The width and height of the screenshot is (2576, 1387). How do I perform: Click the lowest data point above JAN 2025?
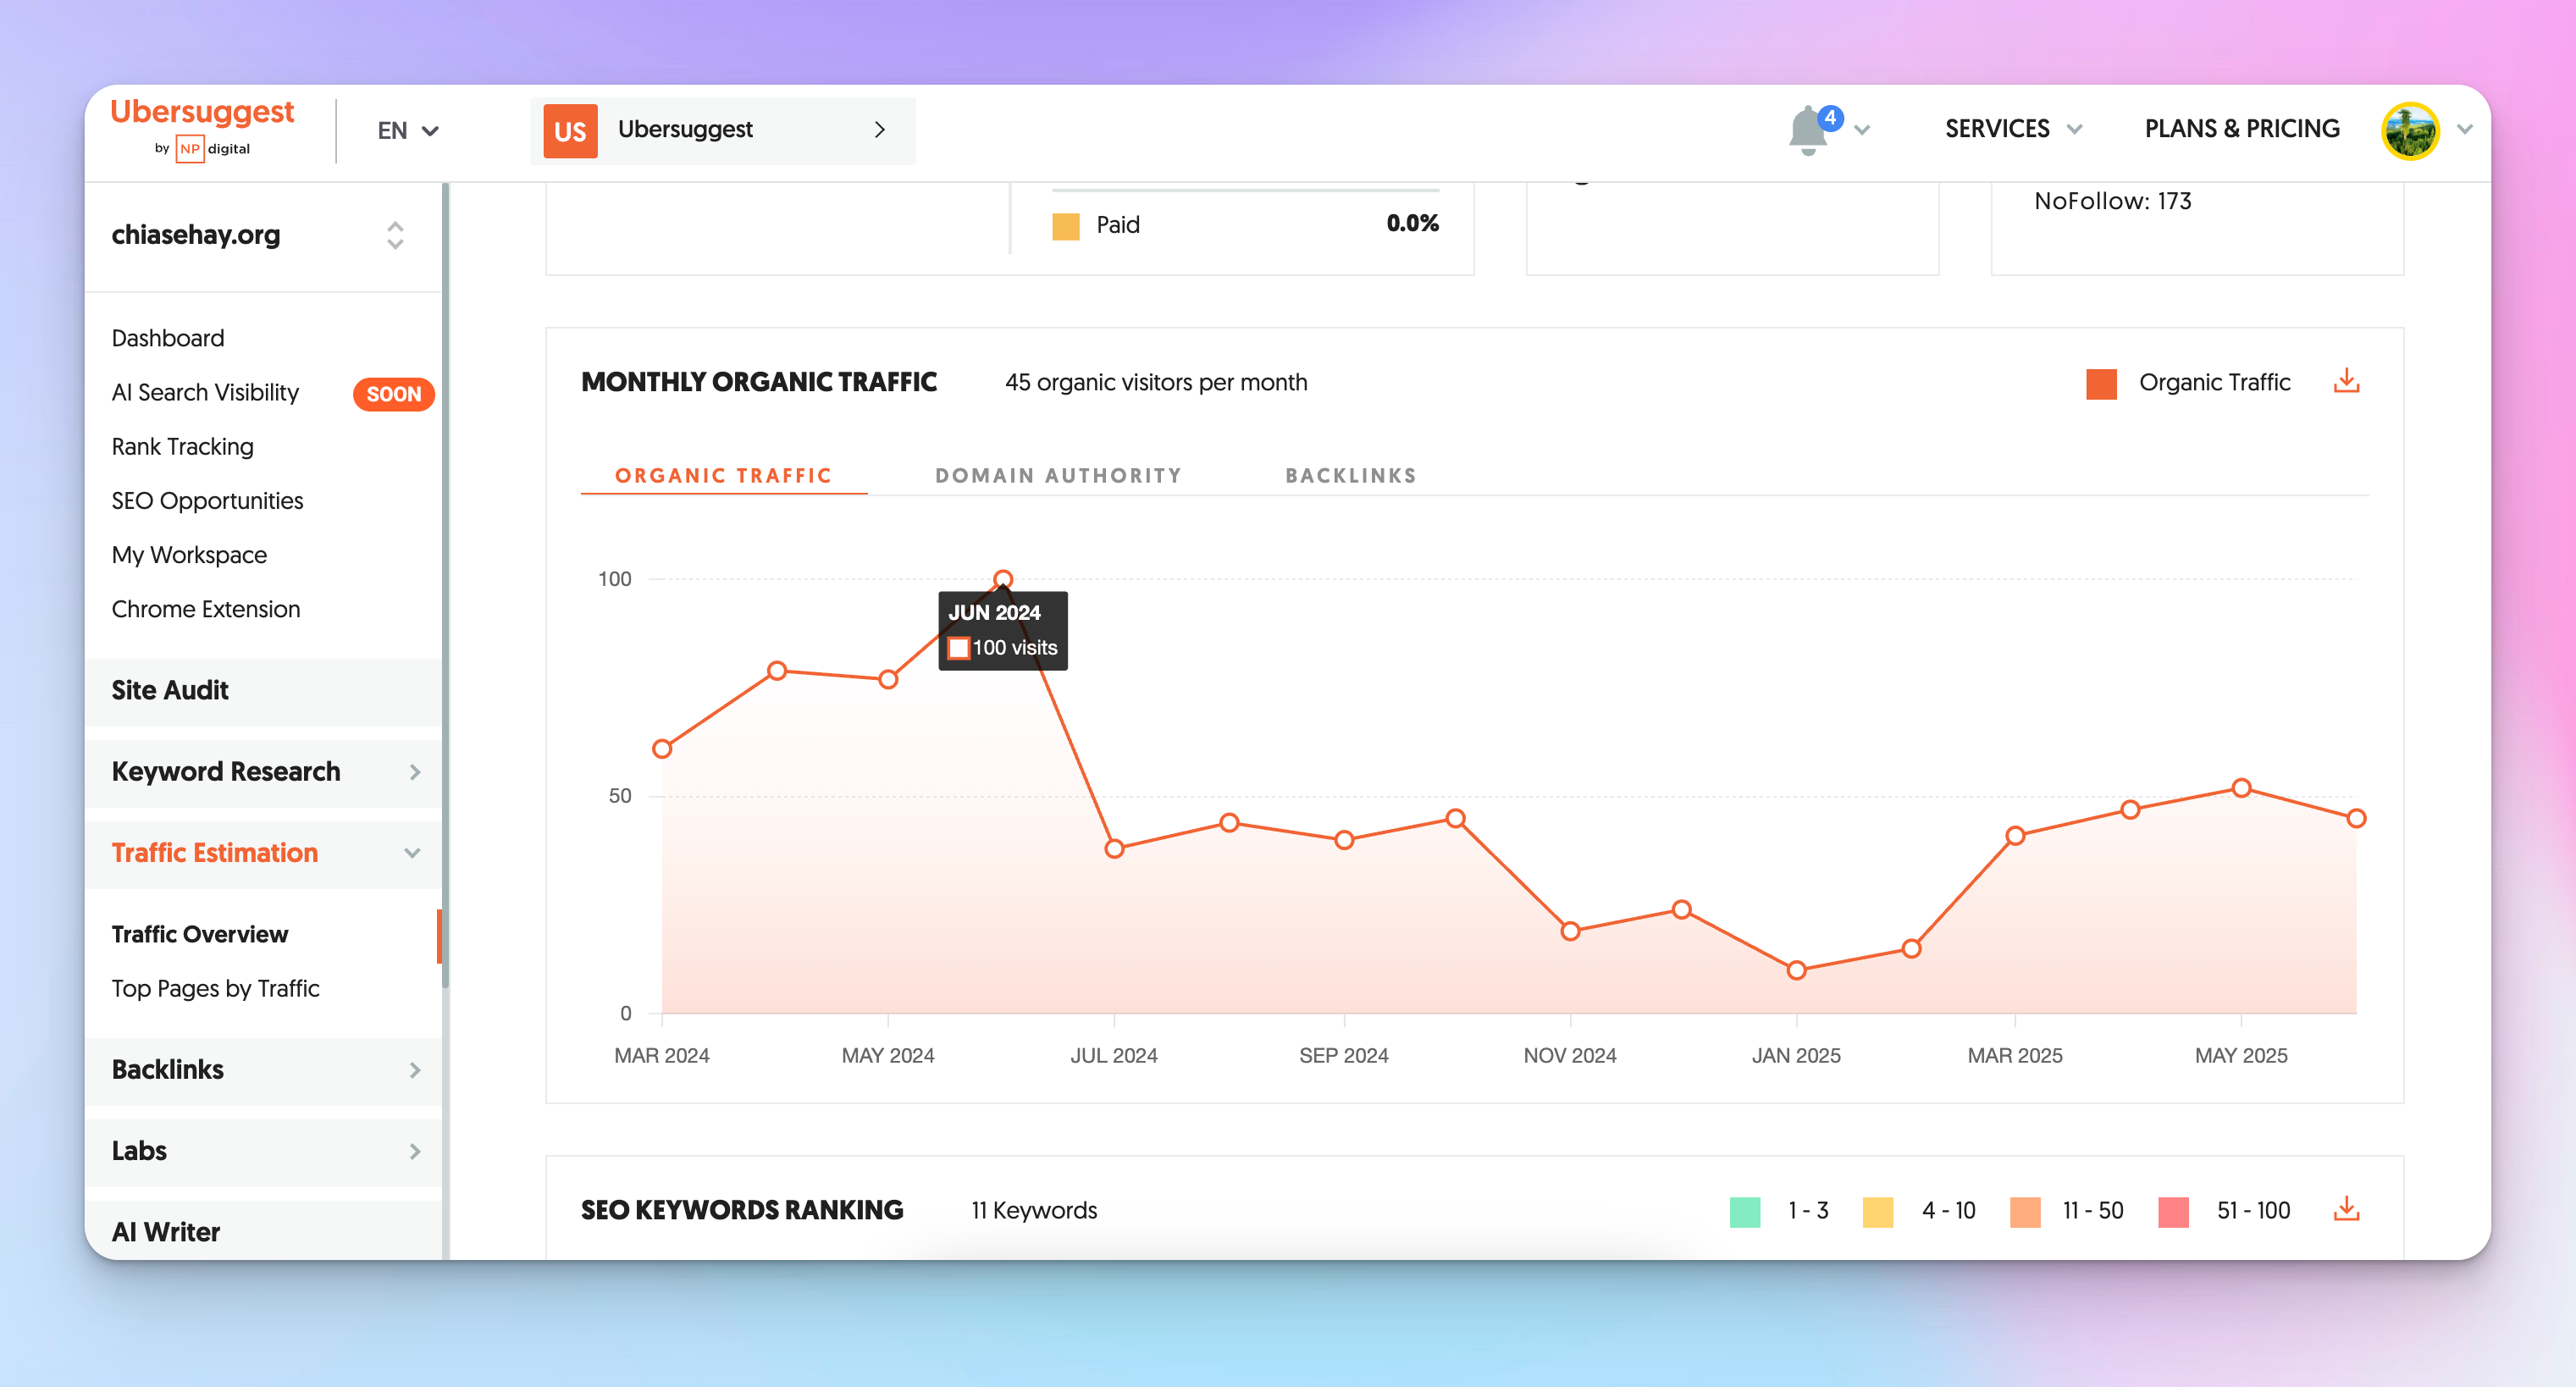tap(1796, 970)
